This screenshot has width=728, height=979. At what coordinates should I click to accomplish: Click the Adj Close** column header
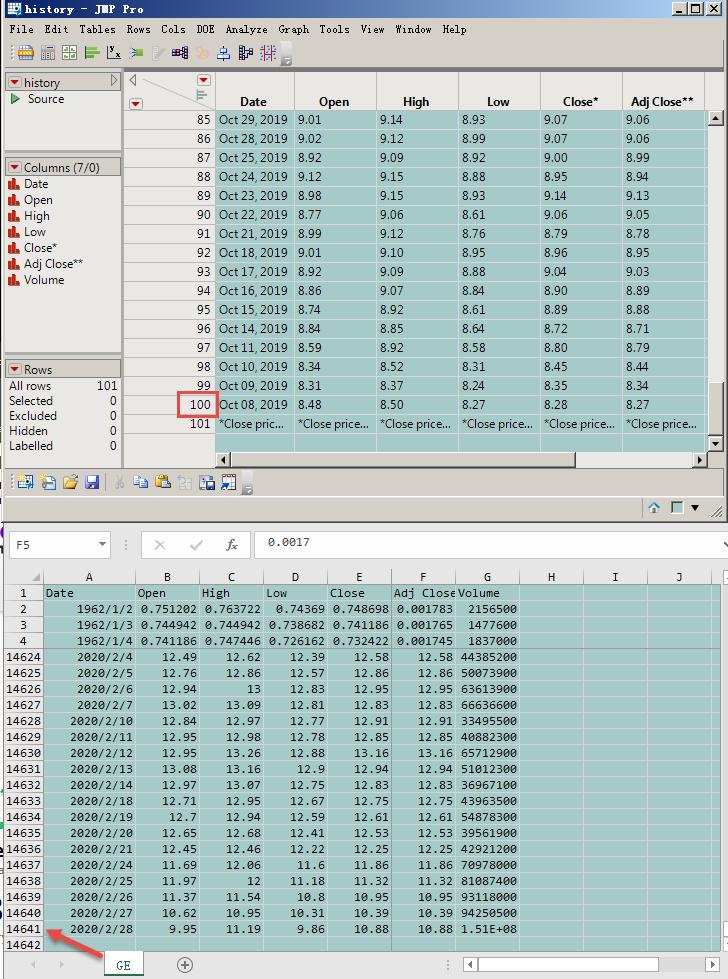click(663, 102)
